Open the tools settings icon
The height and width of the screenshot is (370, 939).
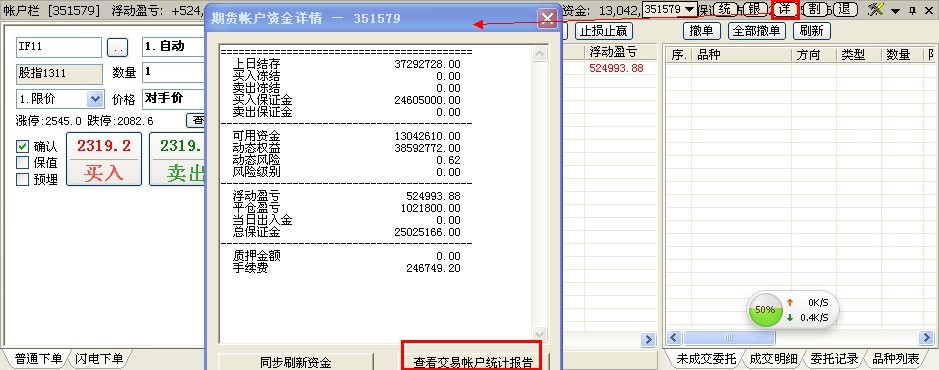[876, 10]
